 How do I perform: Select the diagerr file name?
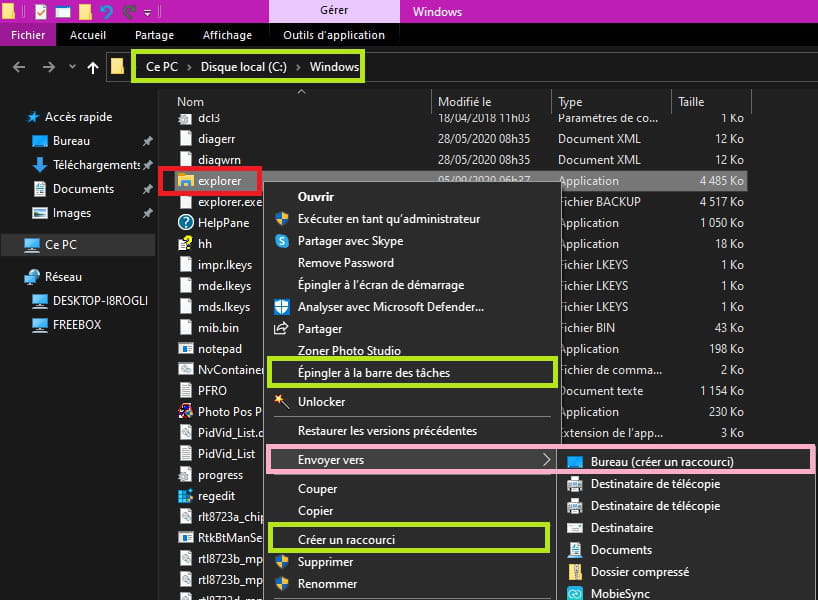click(x=216, y=139)
